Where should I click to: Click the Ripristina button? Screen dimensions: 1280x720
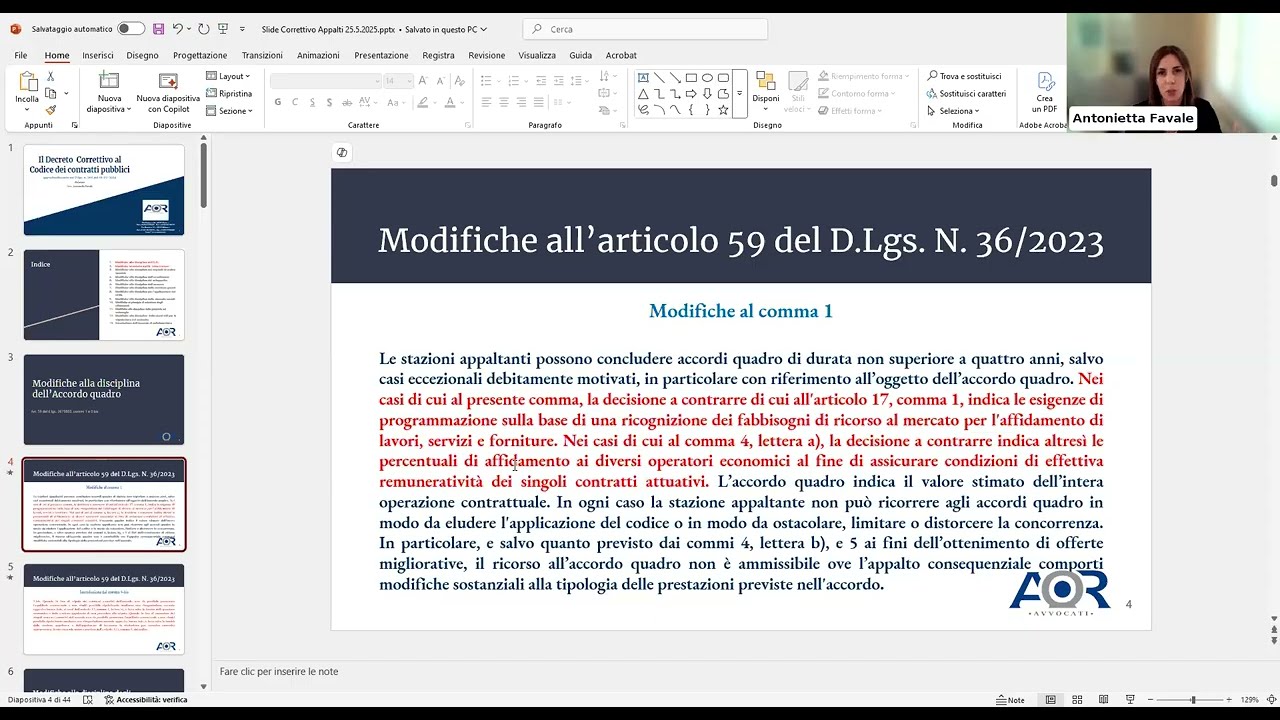tap(229, 94)
